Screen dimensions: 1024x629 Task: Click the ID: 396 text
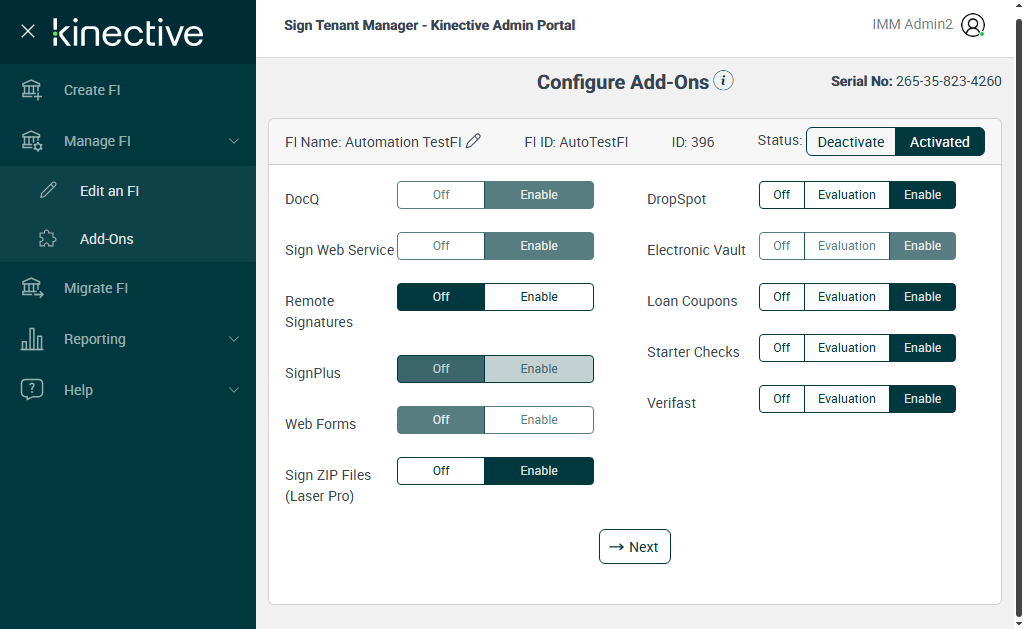click(693, 142)
